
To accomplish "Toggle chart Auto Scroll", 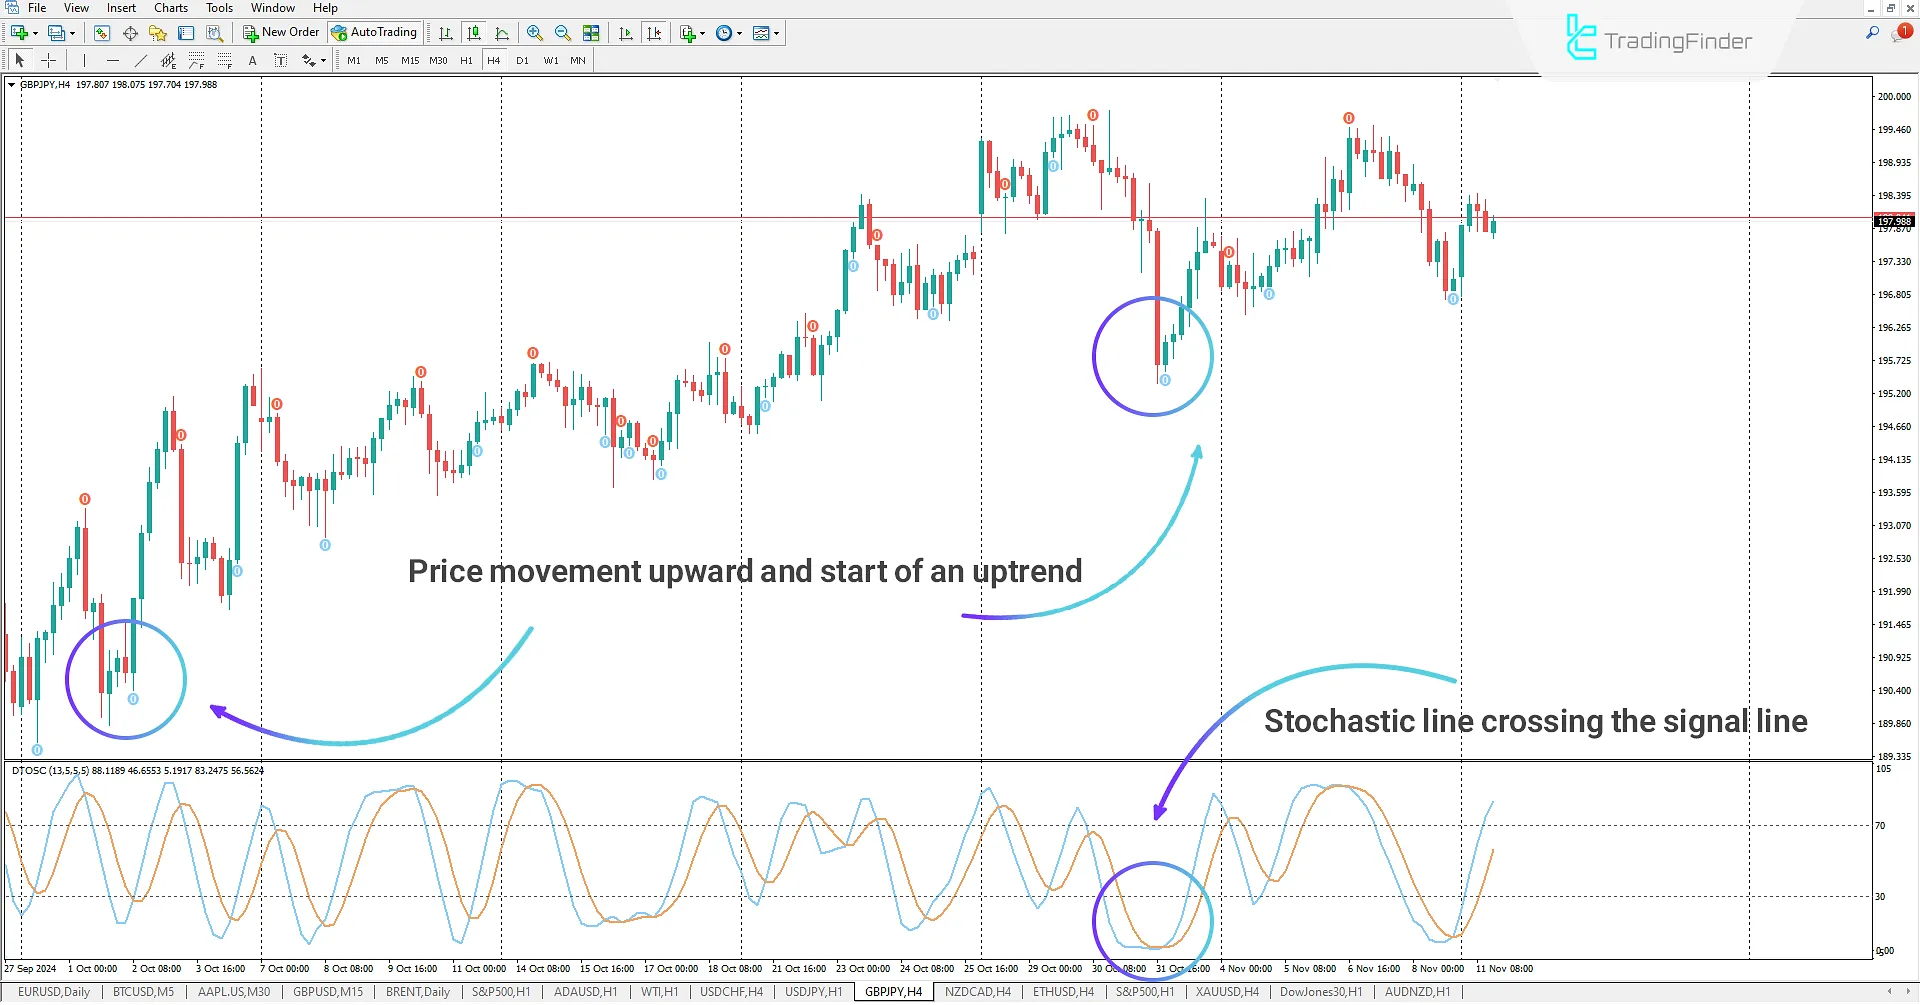I will click(626, 33).
